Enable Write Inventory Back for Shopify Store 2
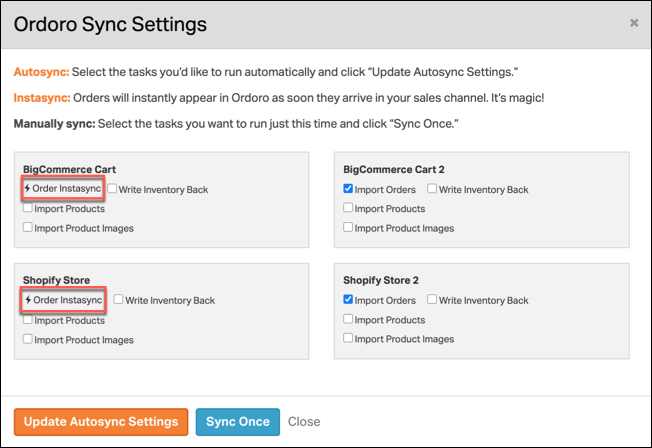 [x=432, y=299]
